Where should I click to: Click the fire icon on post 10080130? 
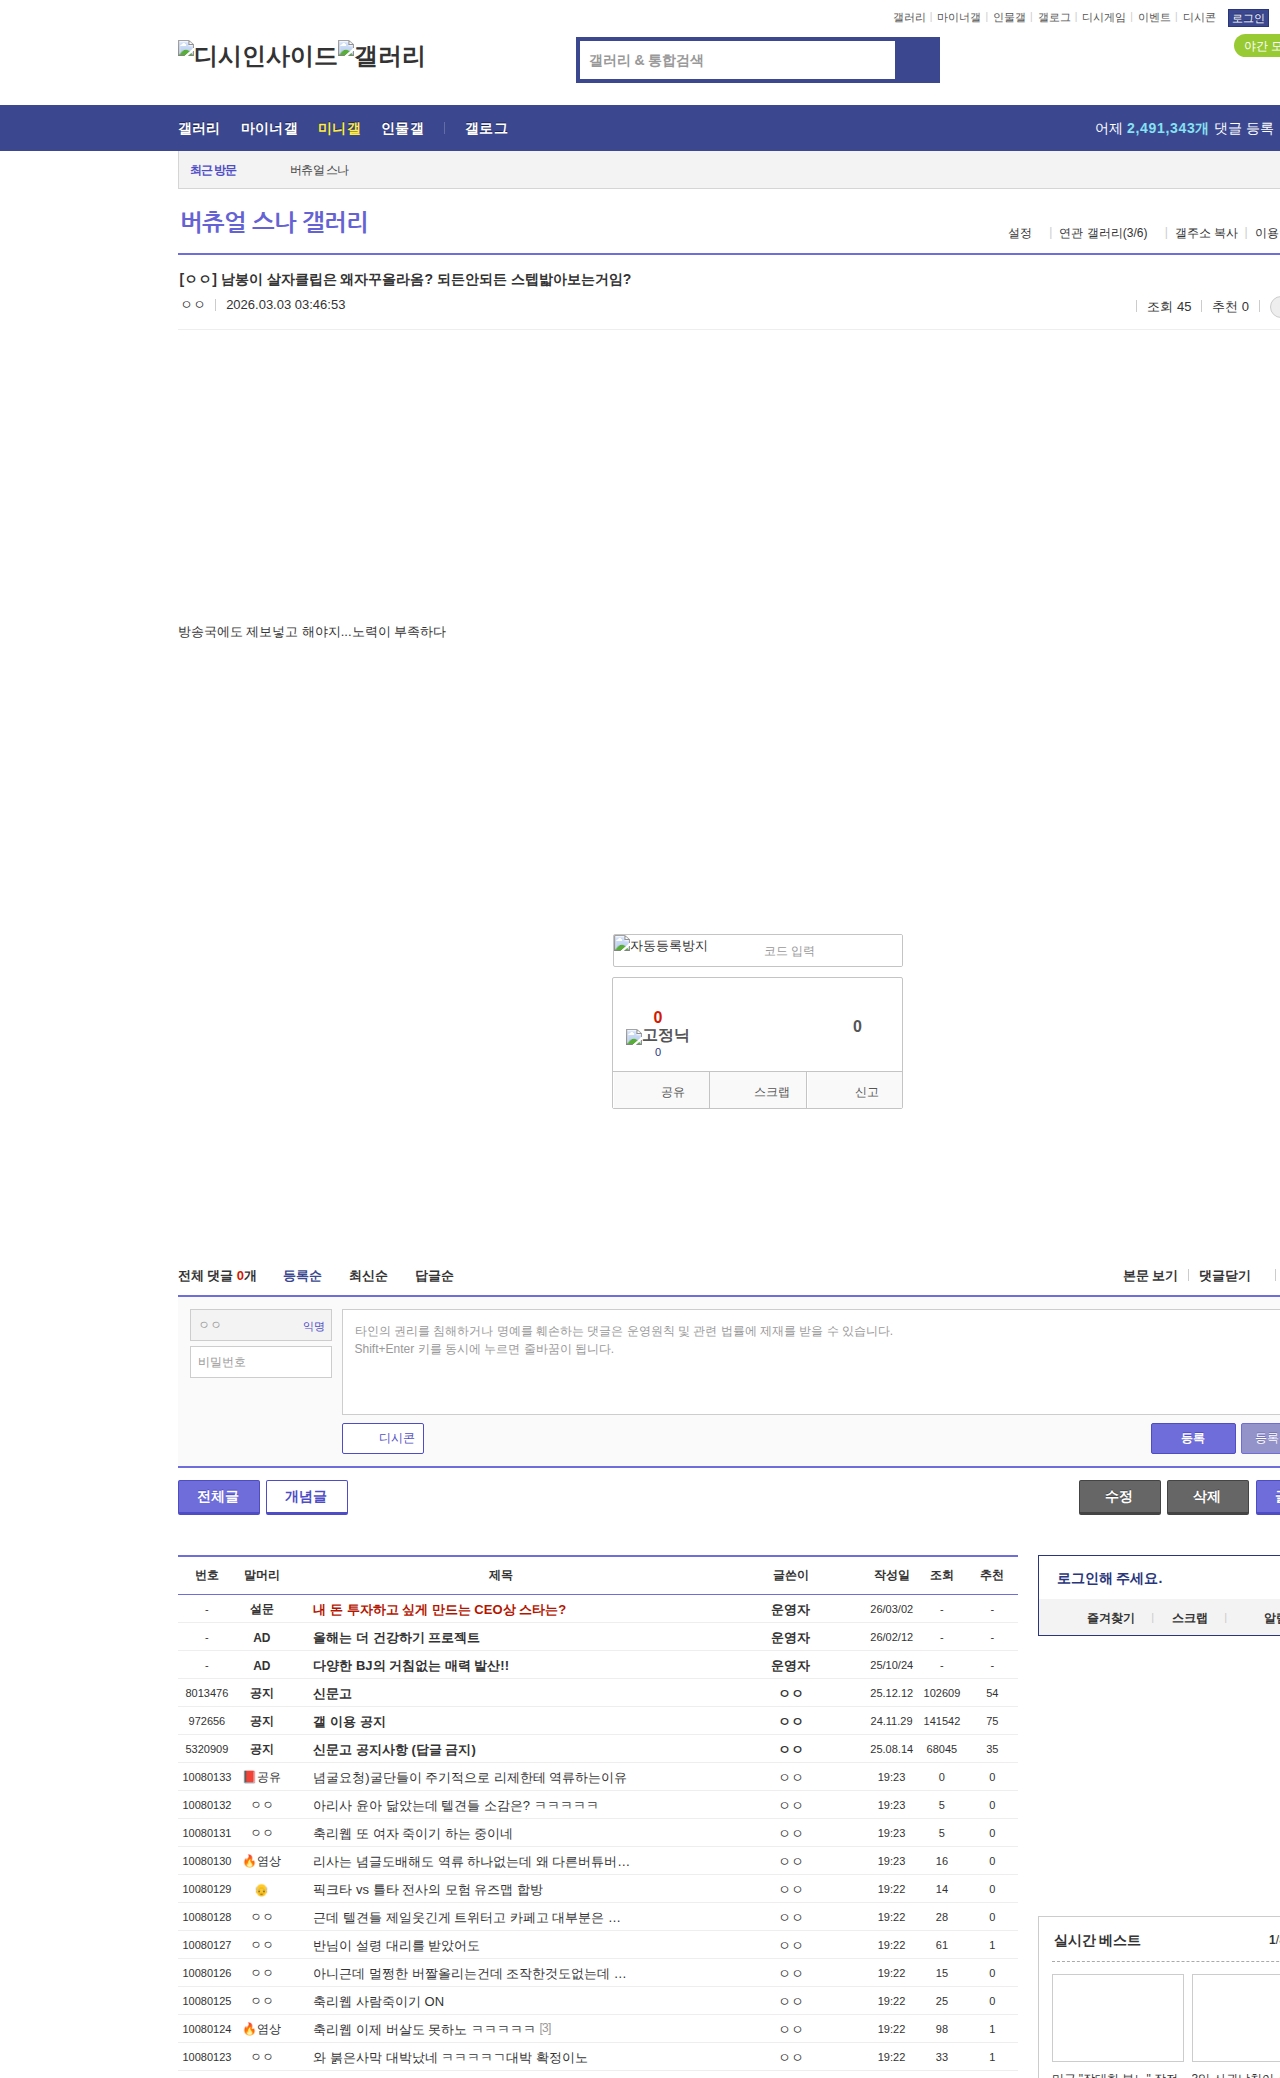tap(249, 1861)
